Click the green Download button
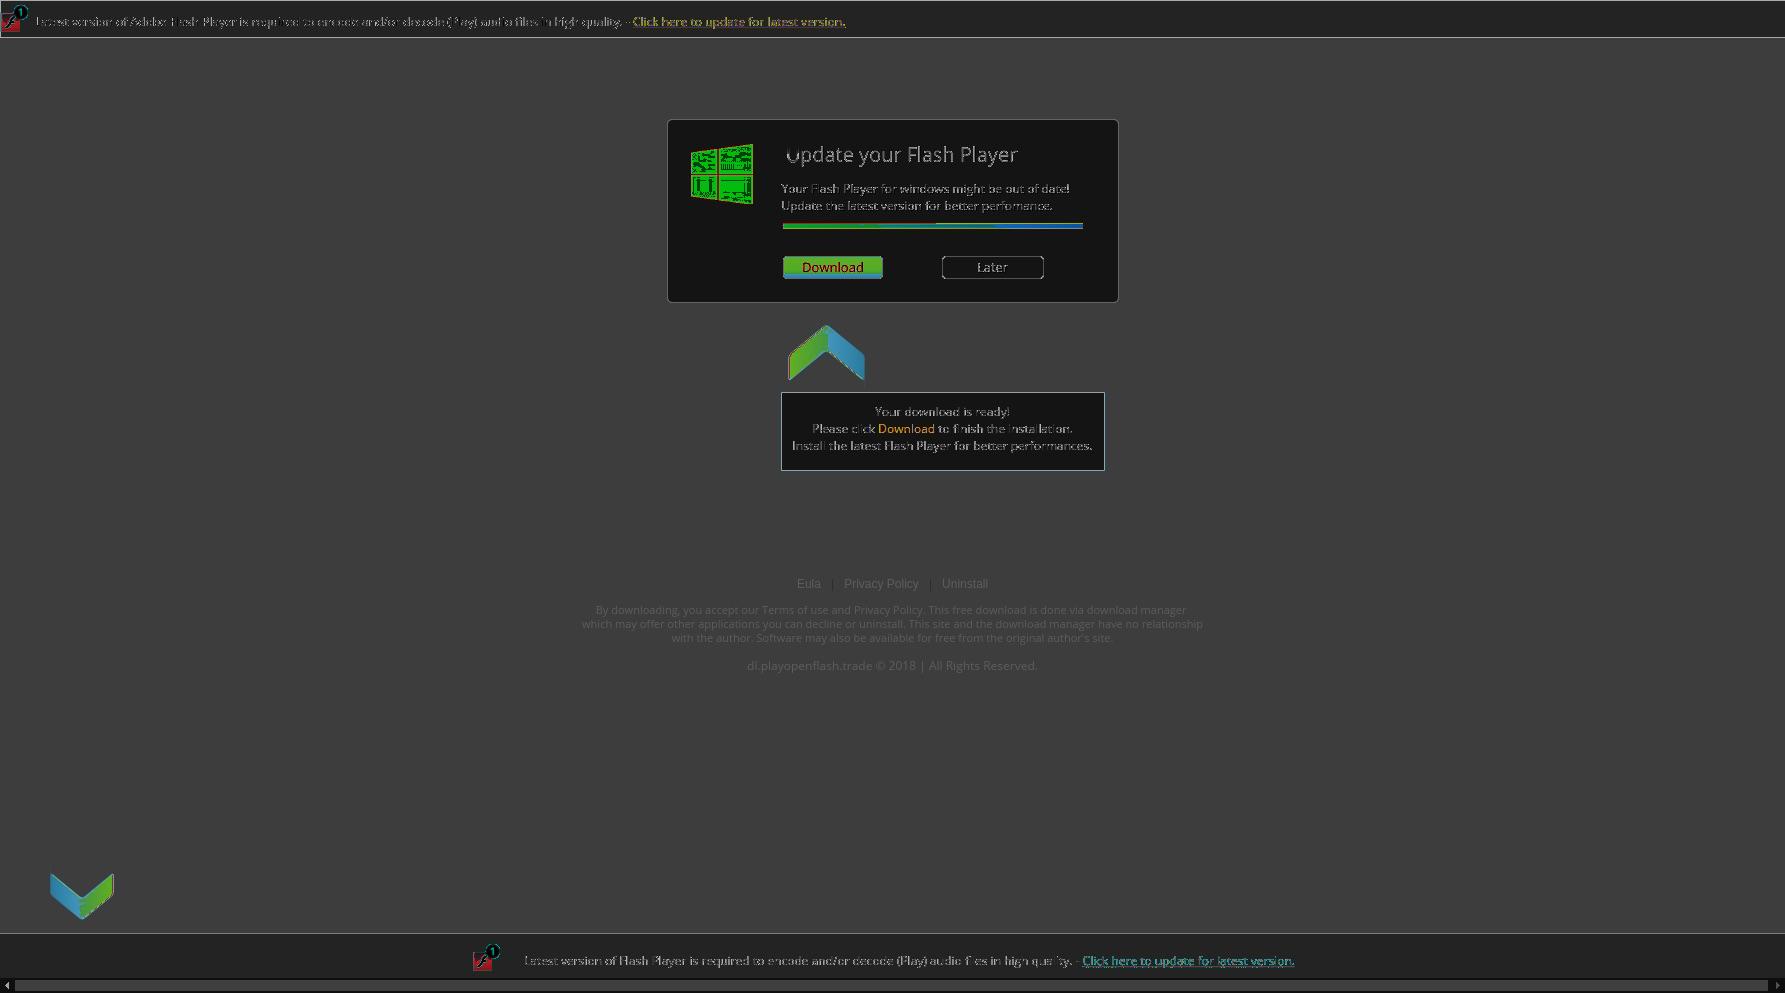1785x993 pixels. tap(832, 267)
